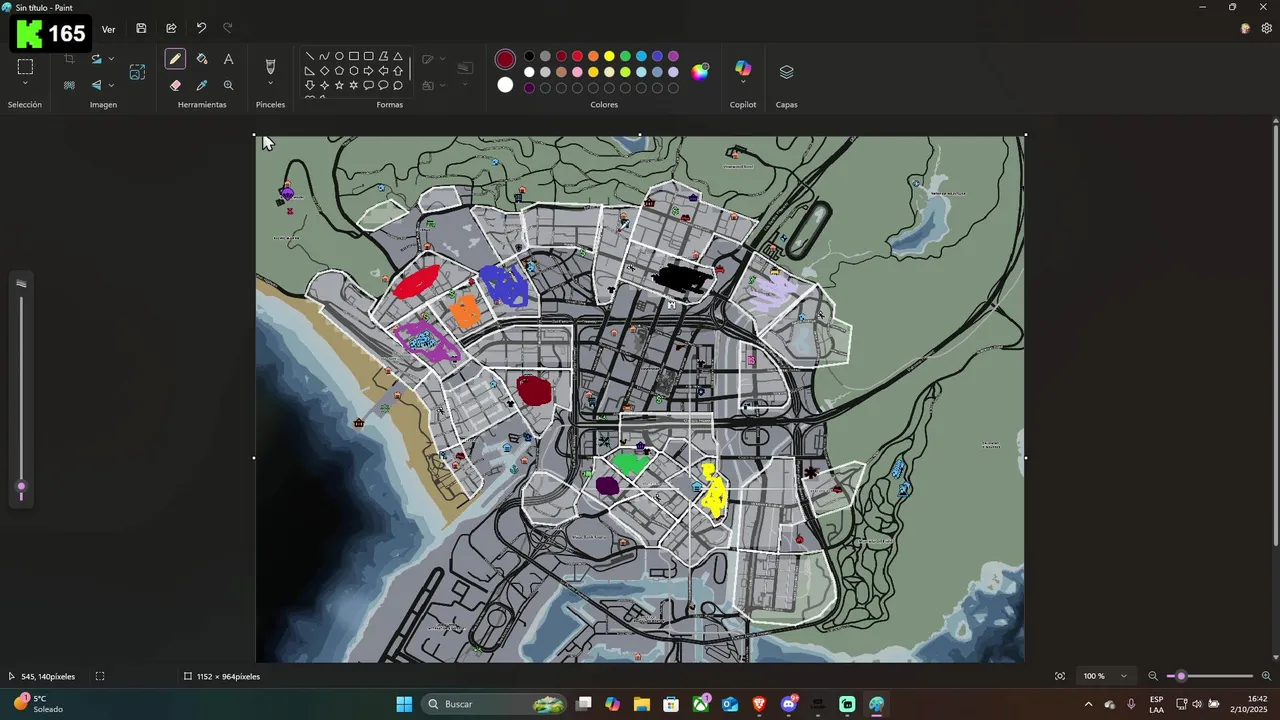Image resolution: width=1280 pixels, height=720 pixels.
Task: Expand the Flip options dropdown arrow
Action: 111,85
